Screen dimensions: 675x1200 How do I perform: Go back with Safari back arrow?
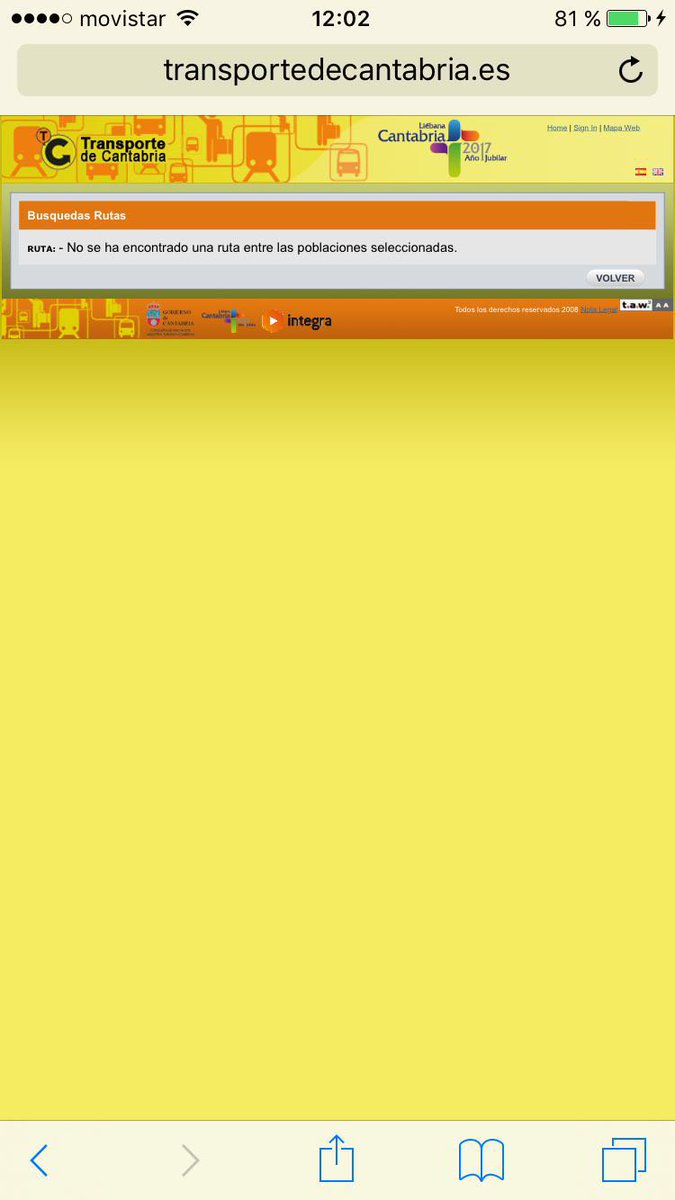tap(39, 1160)
